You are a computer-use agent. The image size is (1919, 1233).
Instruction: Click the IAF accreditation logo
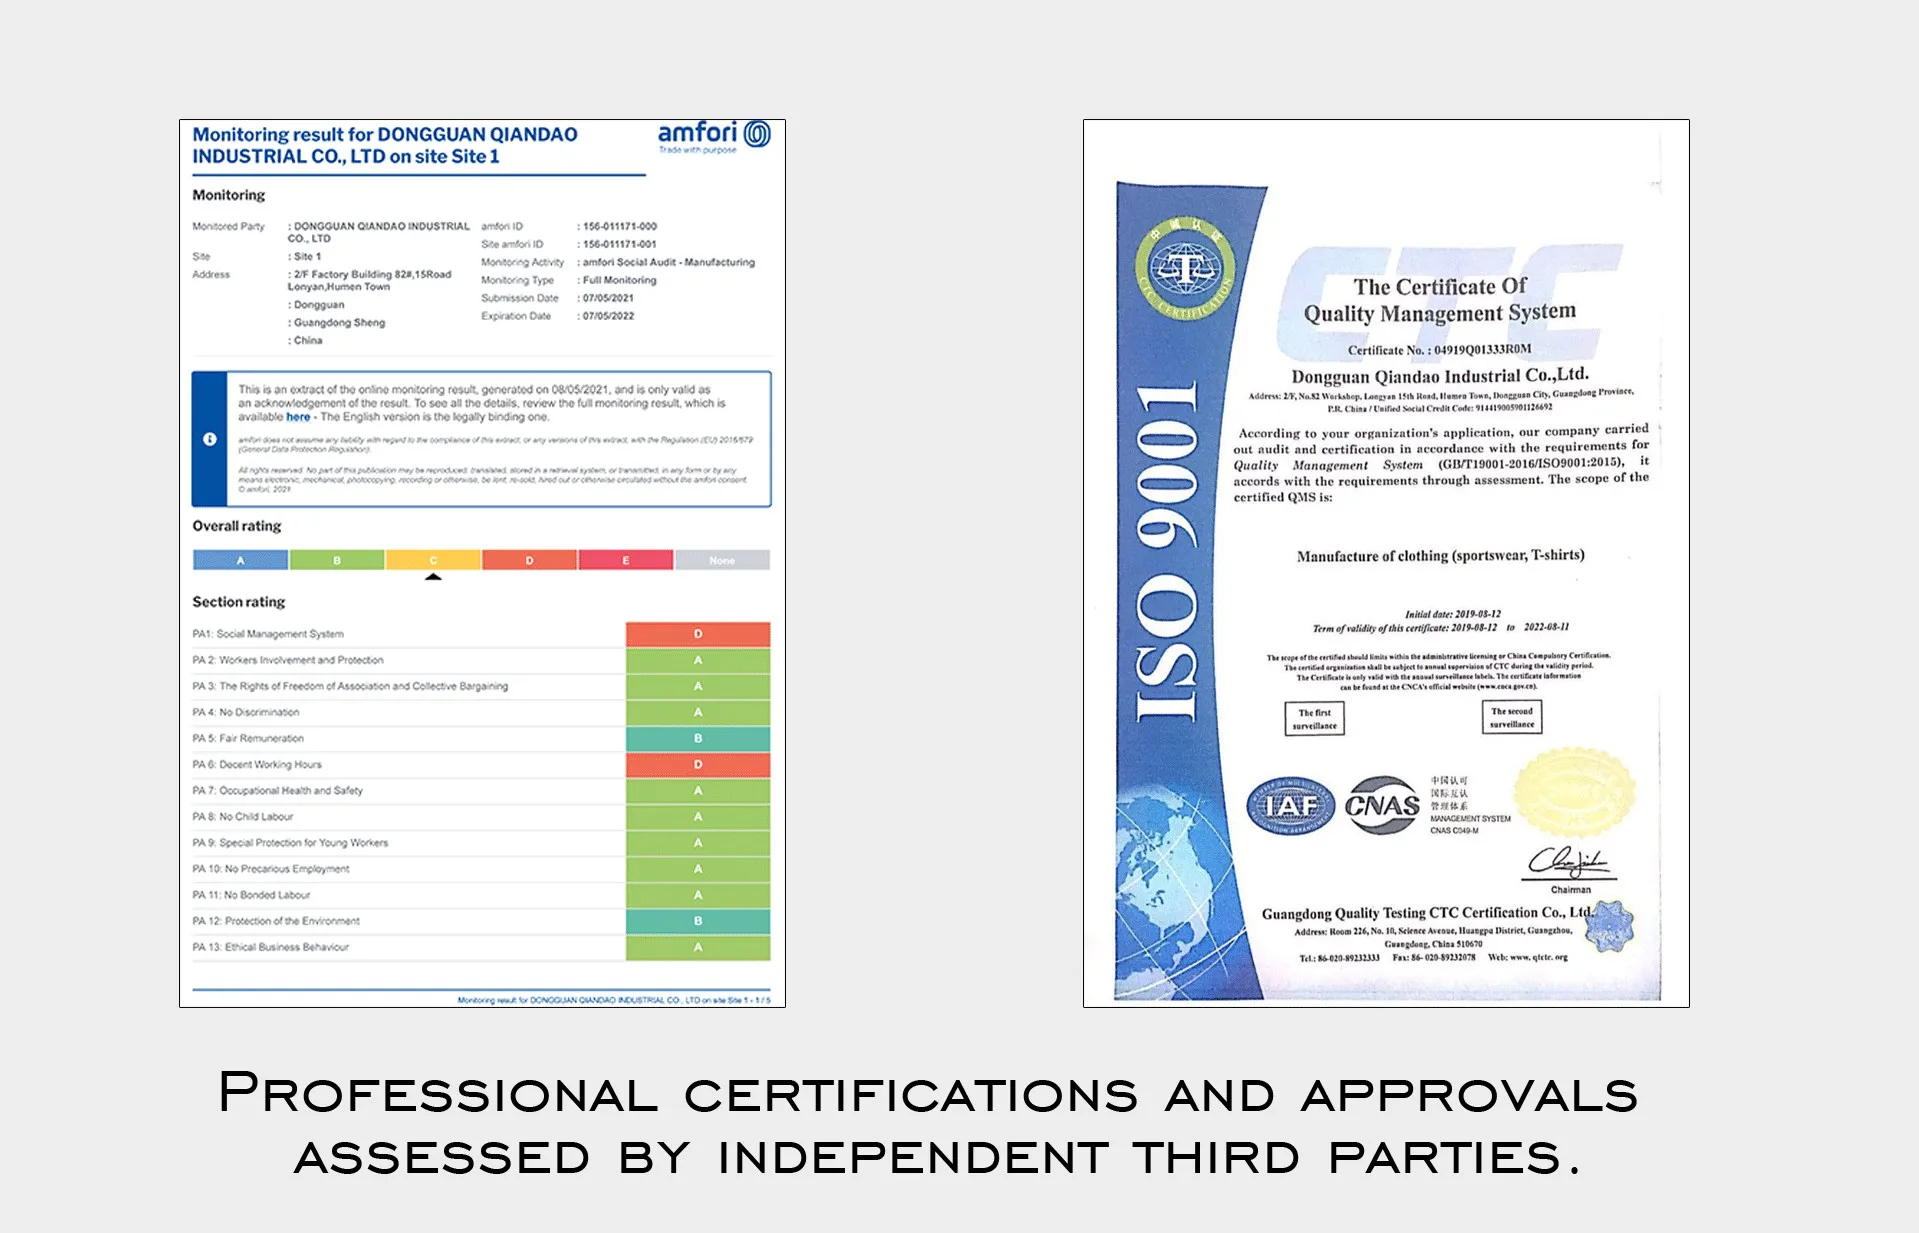1291,805
